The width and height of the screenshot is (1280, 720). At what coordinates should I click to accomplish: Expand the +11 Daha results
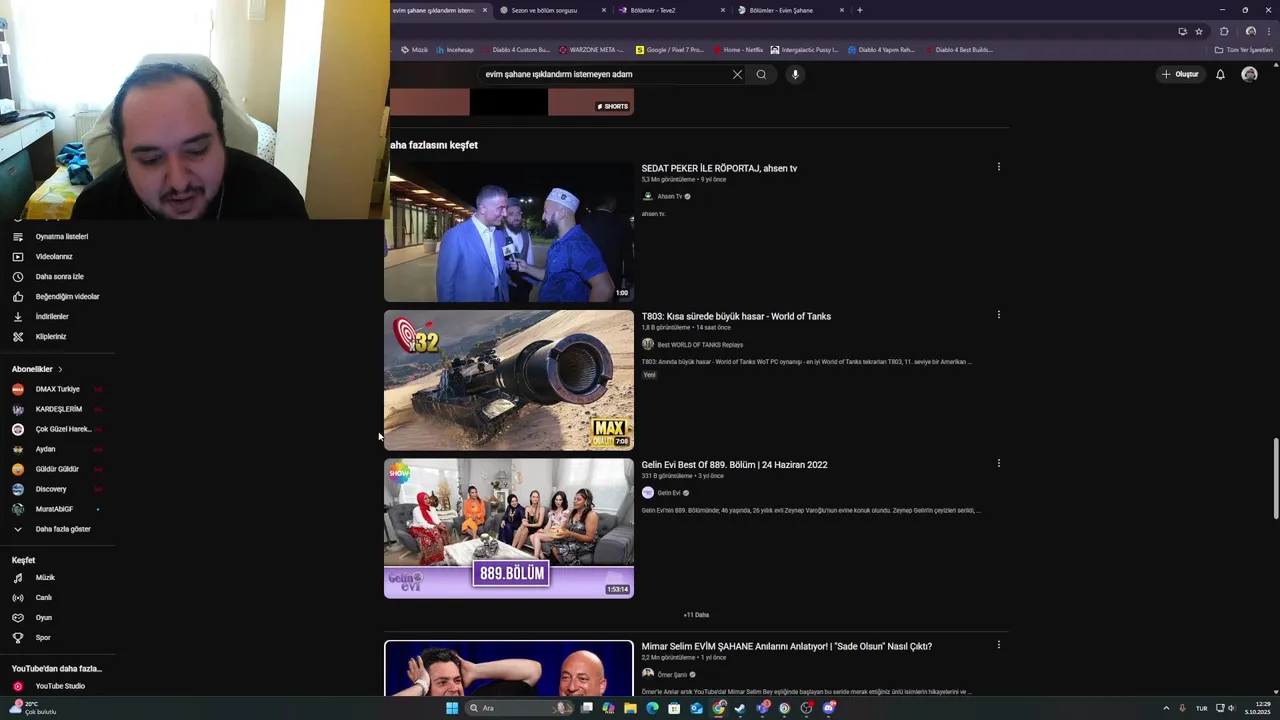(x=696, y=615)
